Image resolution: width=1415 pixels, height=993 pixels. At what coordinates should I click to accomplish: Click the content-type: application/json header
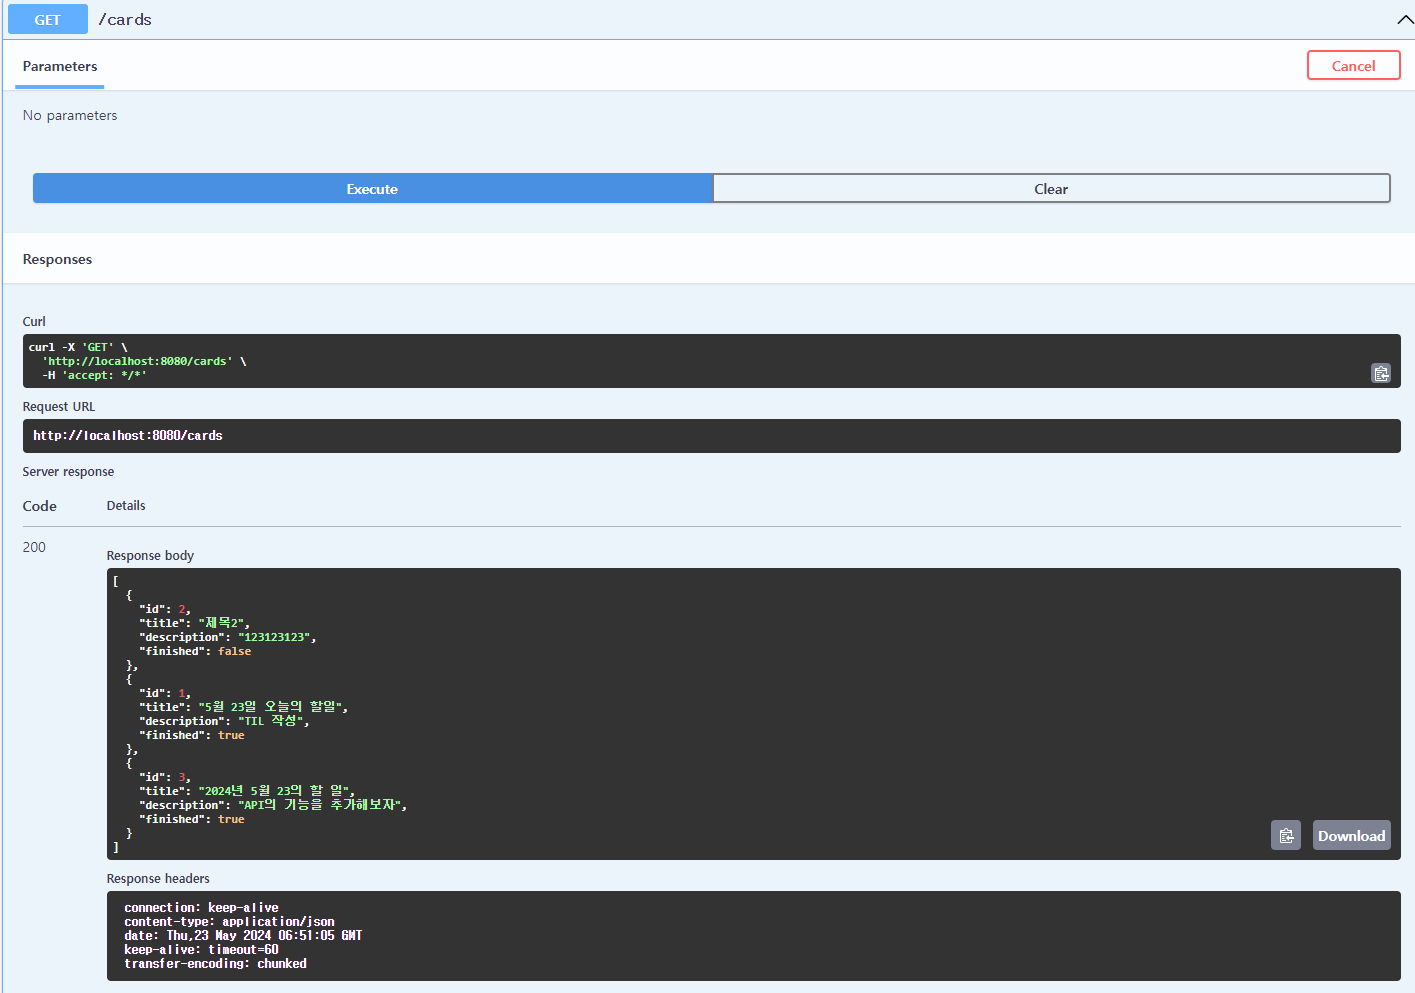coord(229,922)
